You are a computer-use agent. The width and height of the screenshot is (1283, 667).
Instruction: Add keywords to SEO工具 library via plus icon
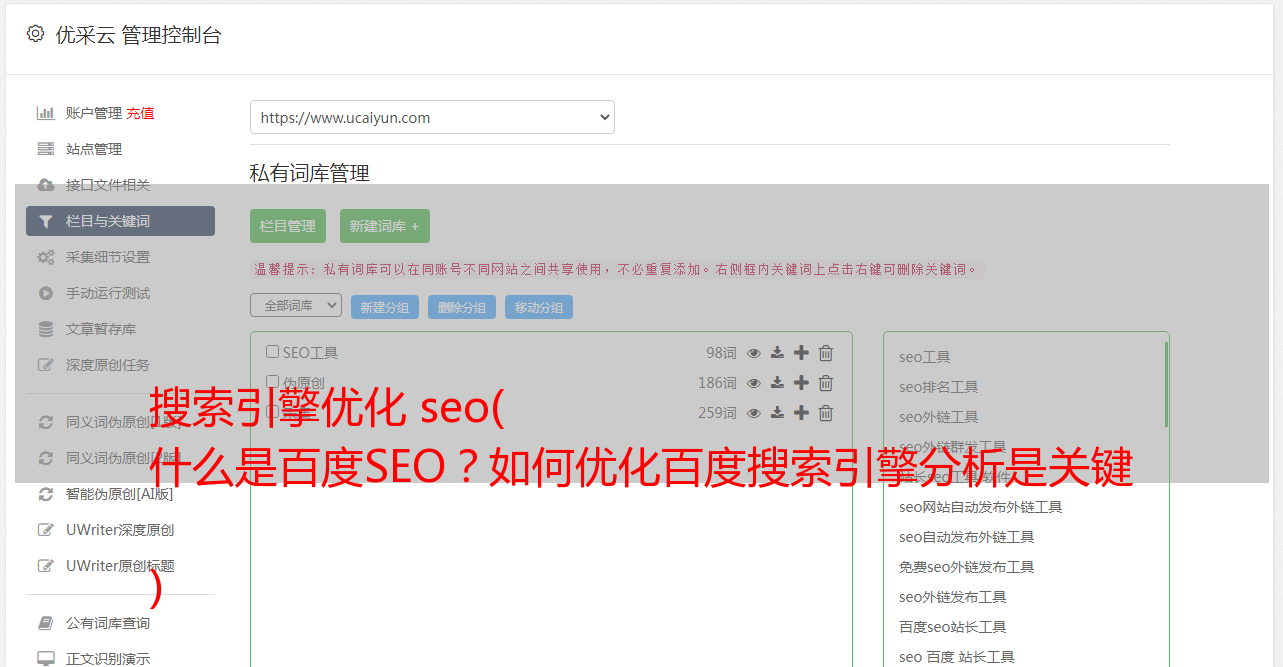pos(801,353)
